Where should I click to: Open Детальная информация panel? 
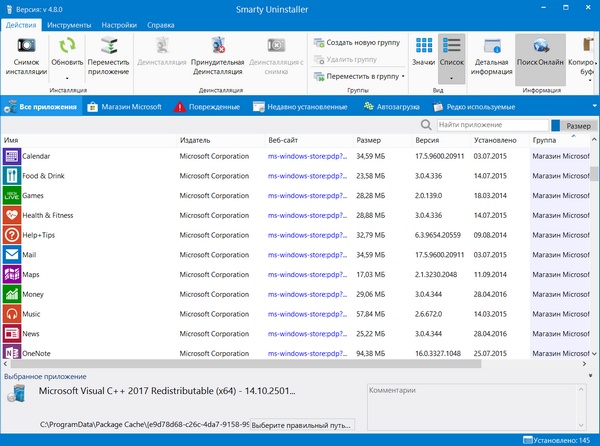489,46
